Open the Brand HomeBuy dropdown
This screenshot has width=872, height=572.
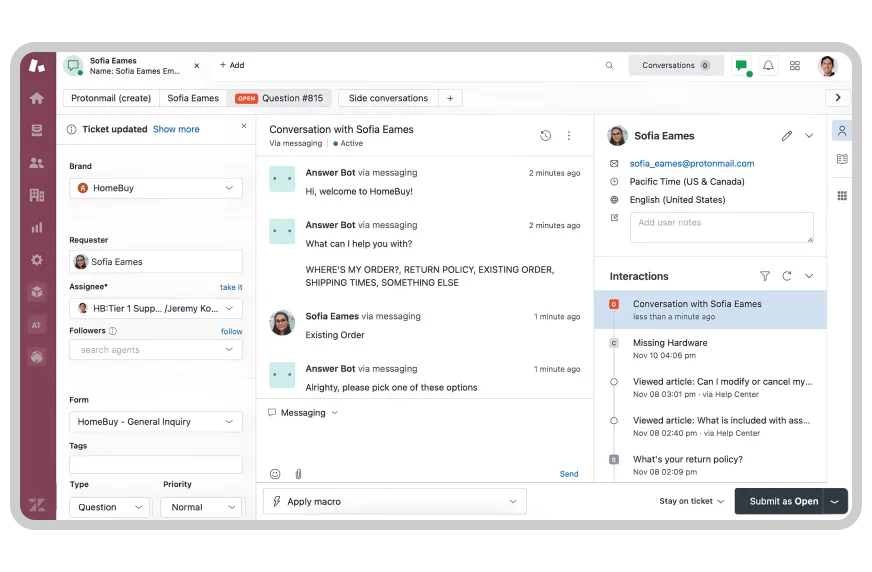pyautogui.click(x=156, y=188)
